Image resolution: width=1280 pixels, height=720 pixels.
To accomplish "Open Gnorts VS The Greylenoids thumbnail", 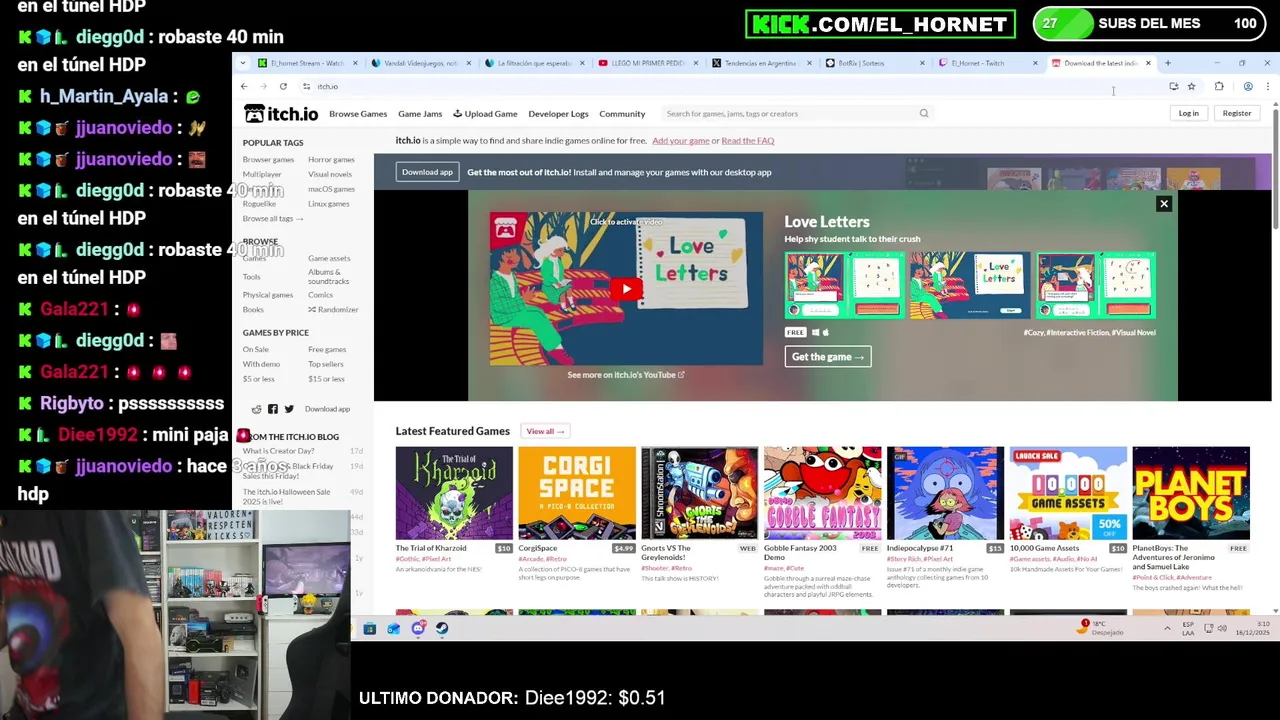I will (x=700, y=493).
